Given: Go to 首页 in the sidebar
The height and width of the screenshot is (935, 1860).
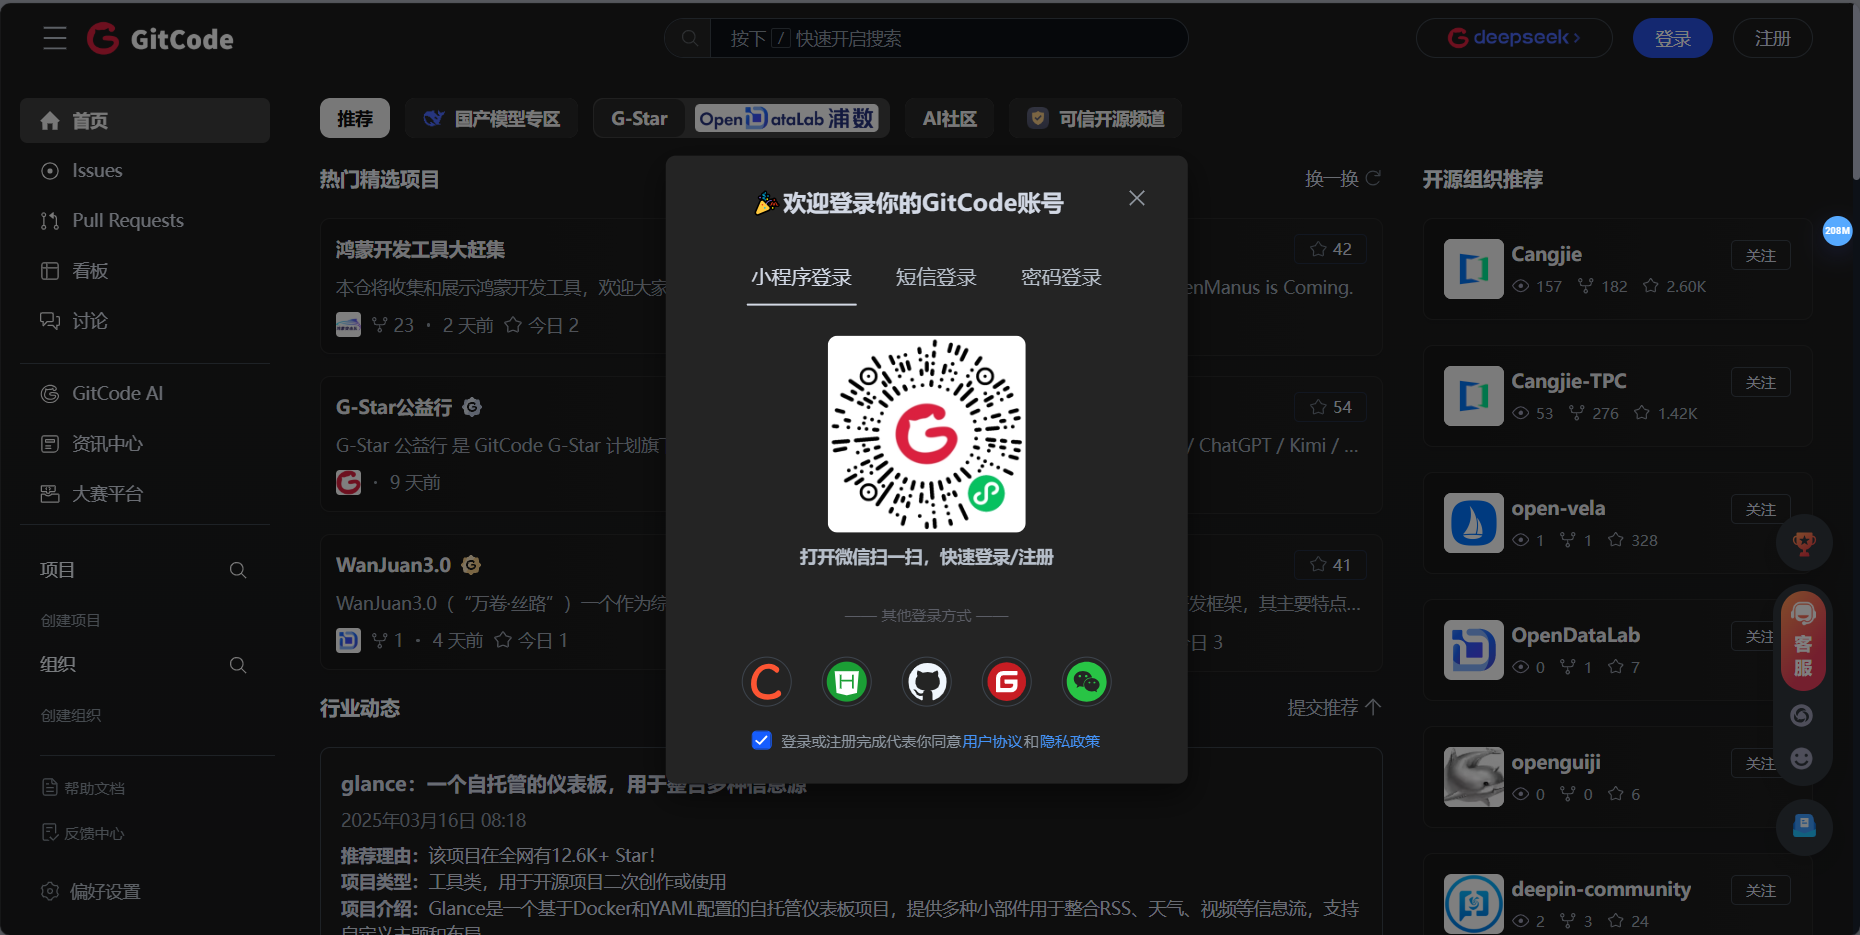Looking at the screenshot, I should click(x=145, y=120).
